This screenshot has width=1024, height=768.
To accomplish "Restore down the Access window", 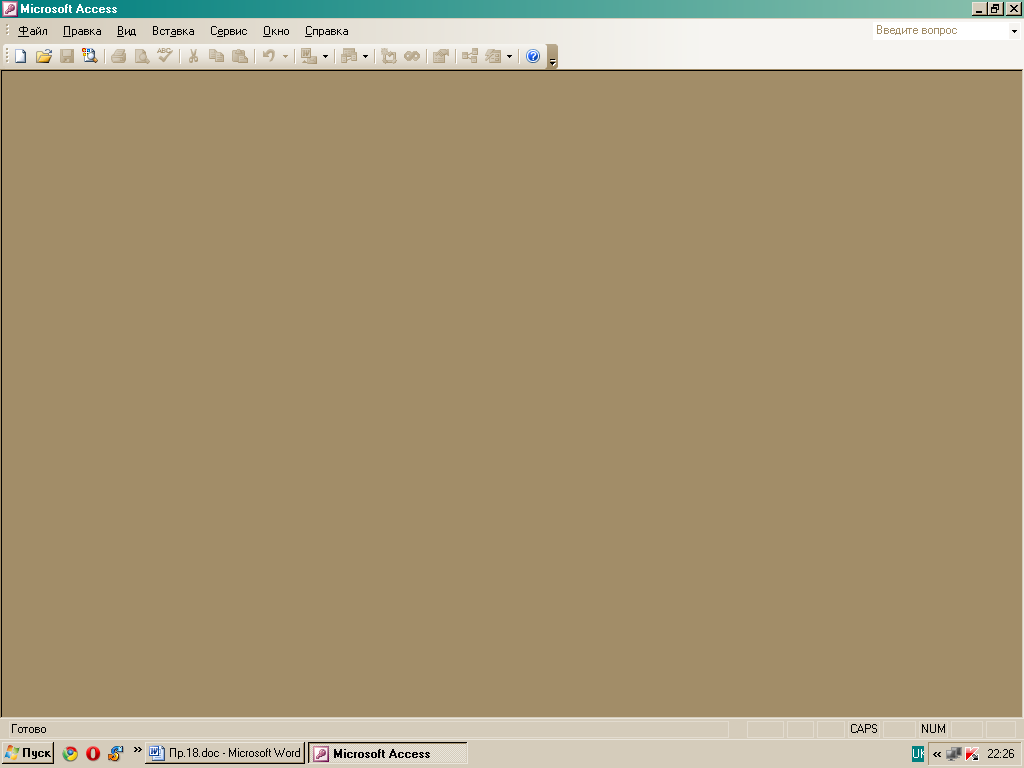I will [995, 8].
